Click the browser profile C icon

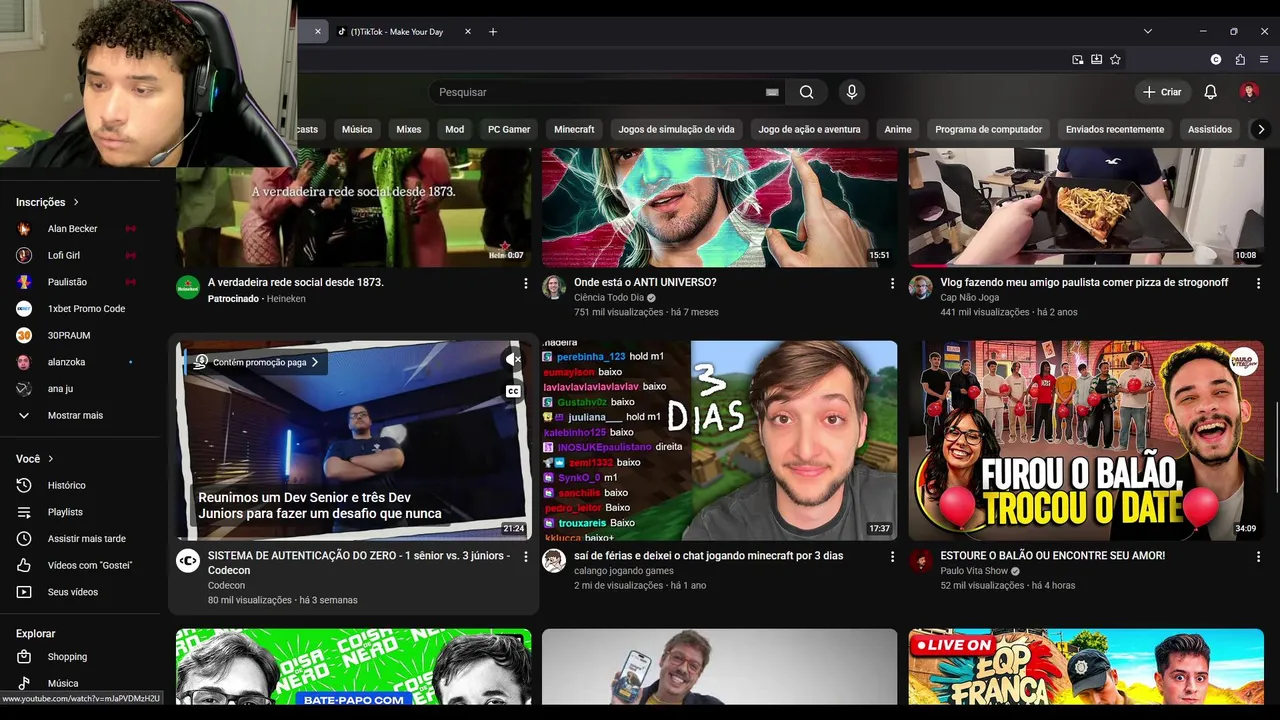pos(1216,59)
